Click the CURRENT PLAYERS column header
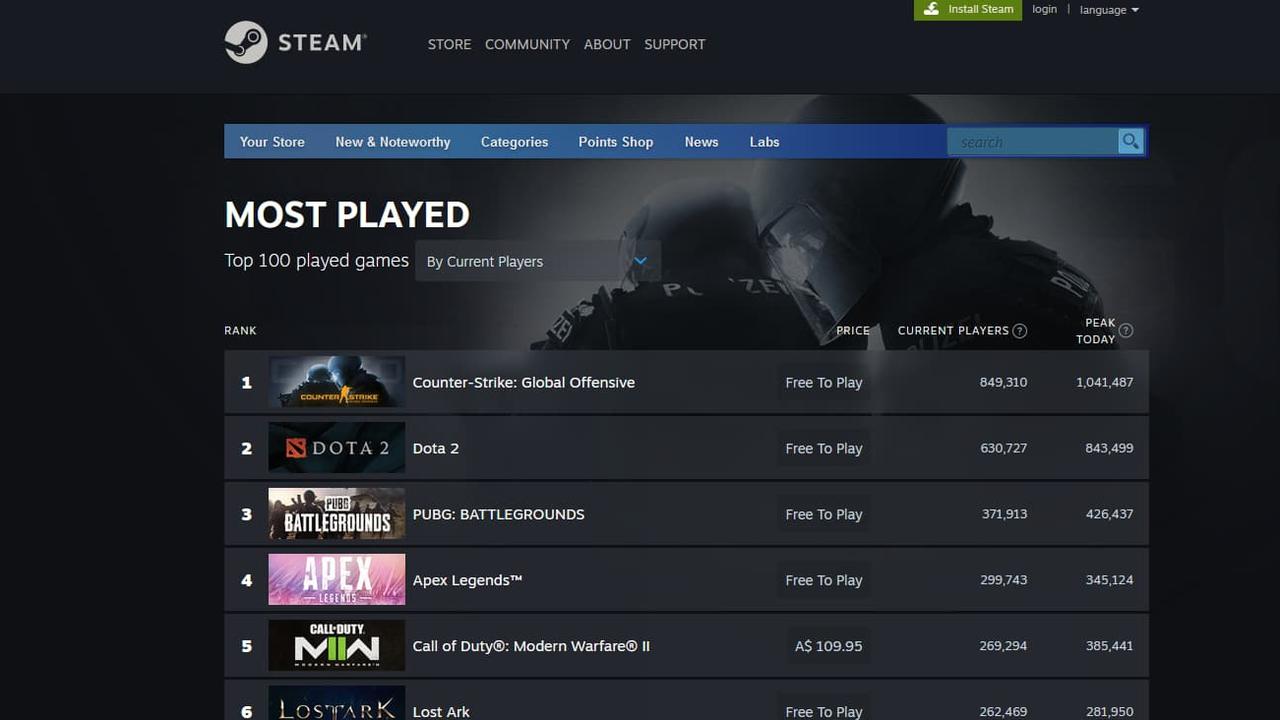The height and width of the screenshot is (720, 1280). 953,331
